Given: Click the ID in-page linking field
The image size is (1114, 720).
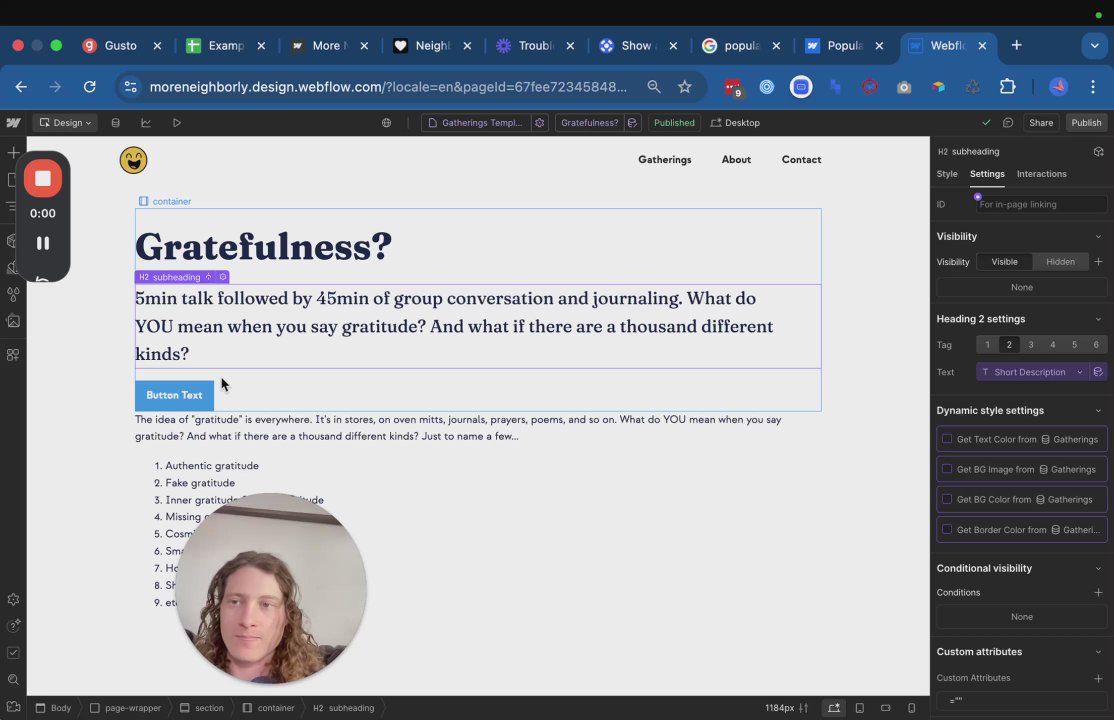Looking at the screenshot, I should 1041,205.
